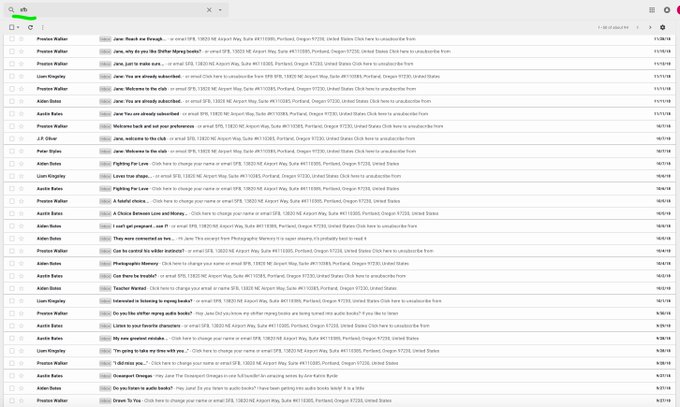Star the 'Jane, just to make sure...' email
This screenshot has width=680, height=407.
click(21, 64)
